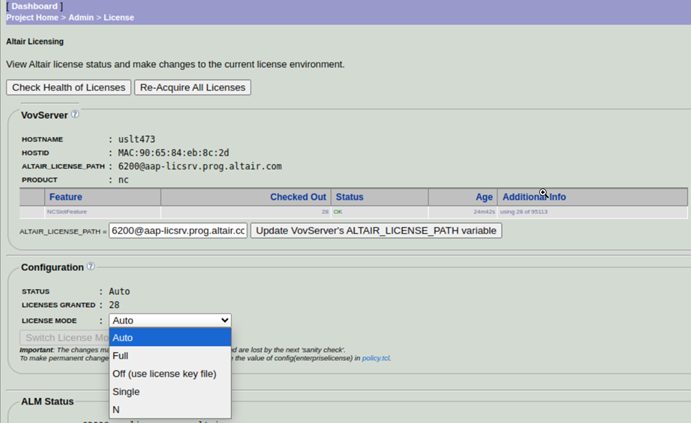Click the 6200@aap-licsrv.prog.altair.com path value
This screenshot has height=423, width=691.
200,167
